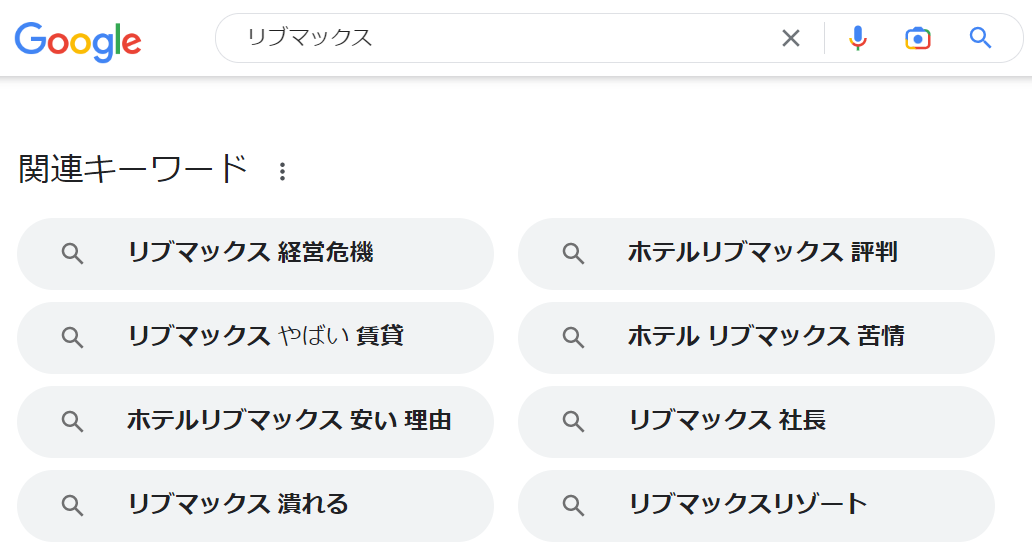Open options menu beside 関連キーワード
The height and width of the screenshot is (552, 1032).
(282, 172)
